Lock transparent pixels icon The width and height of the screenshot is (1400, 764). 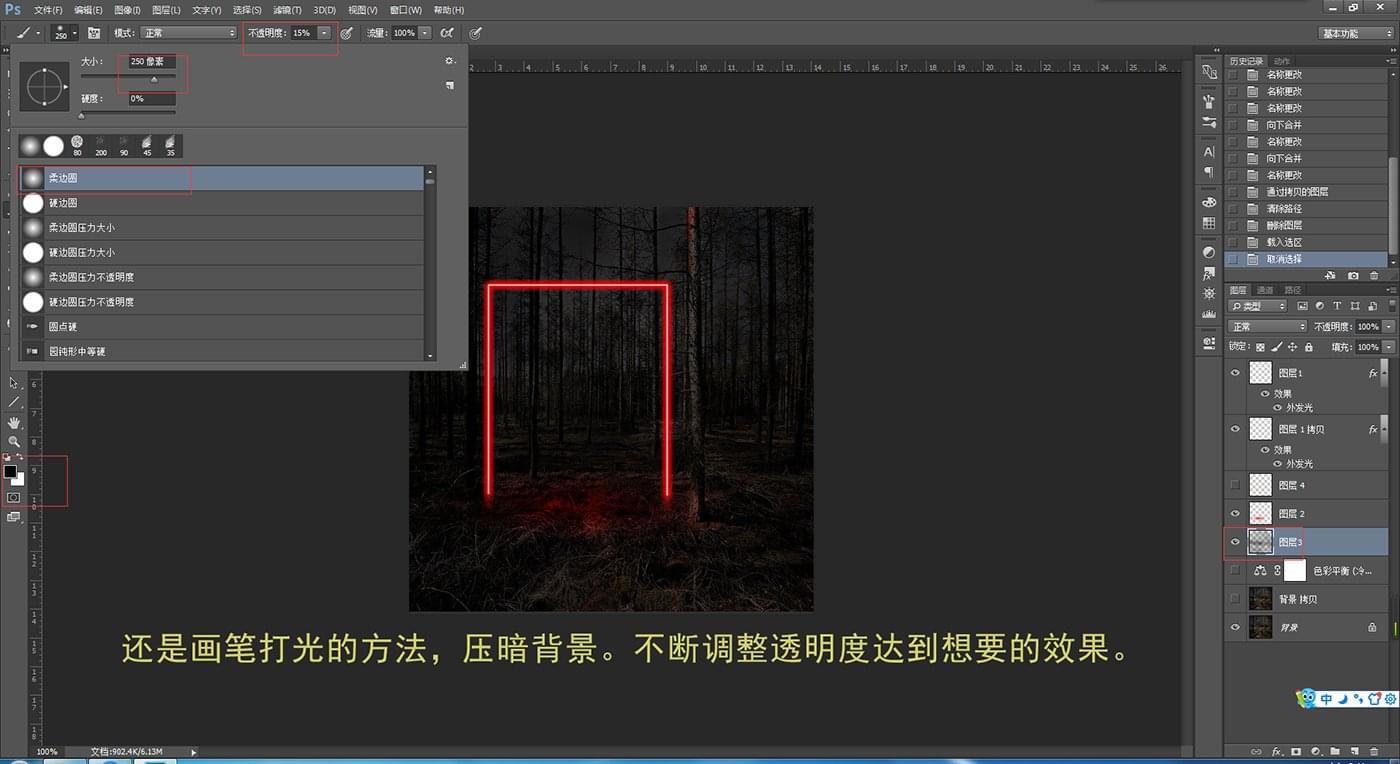click(x=1260, y=347)
